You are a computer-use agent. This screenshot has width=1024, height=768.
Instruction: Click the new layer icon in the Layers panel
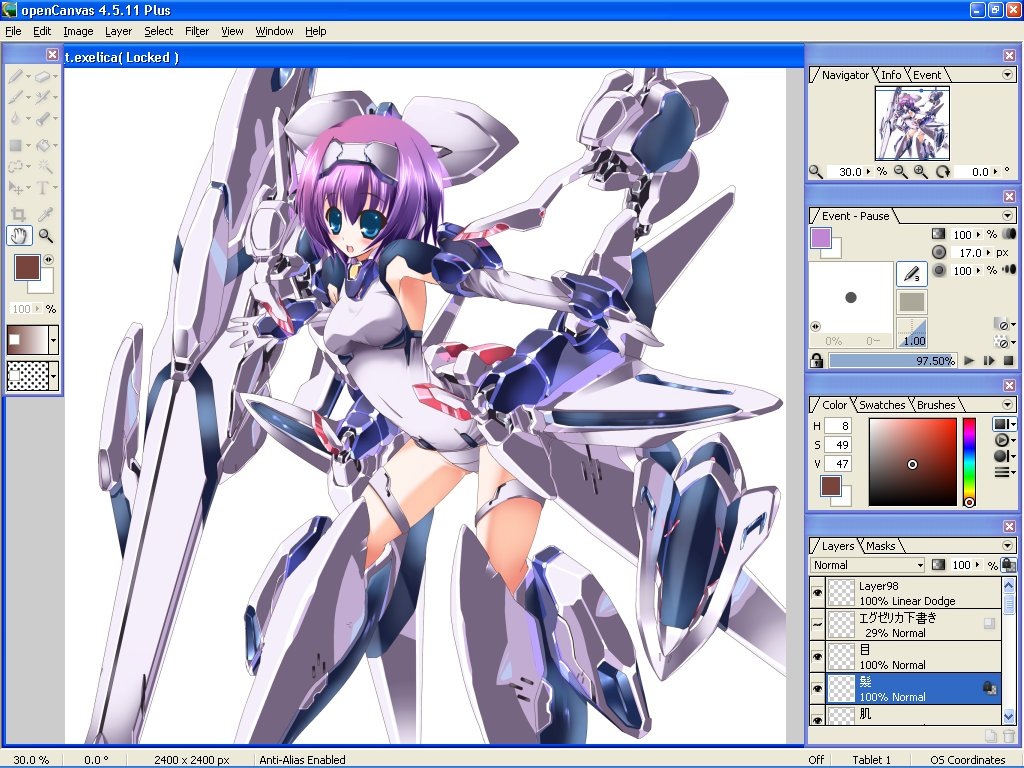(x=991, y=736)
